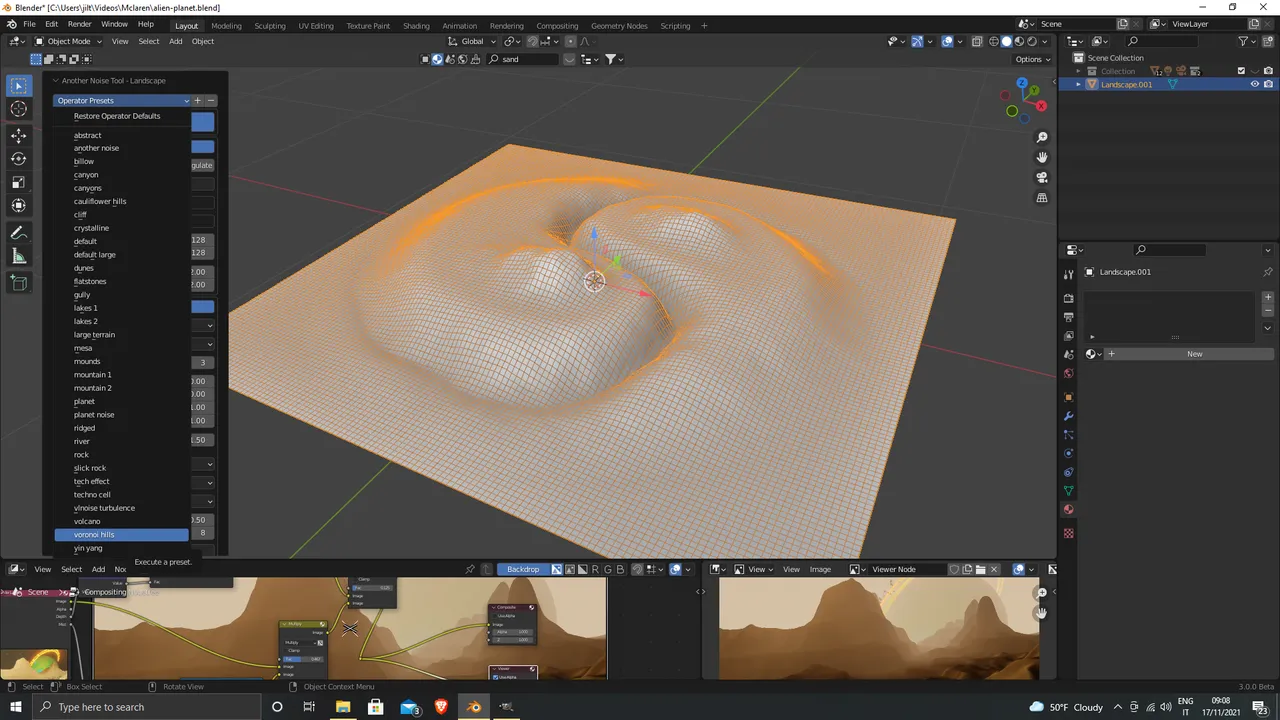Add a new operator preset plus button
The height and width of the screenshot is (720, 1280).
point(197,100)
